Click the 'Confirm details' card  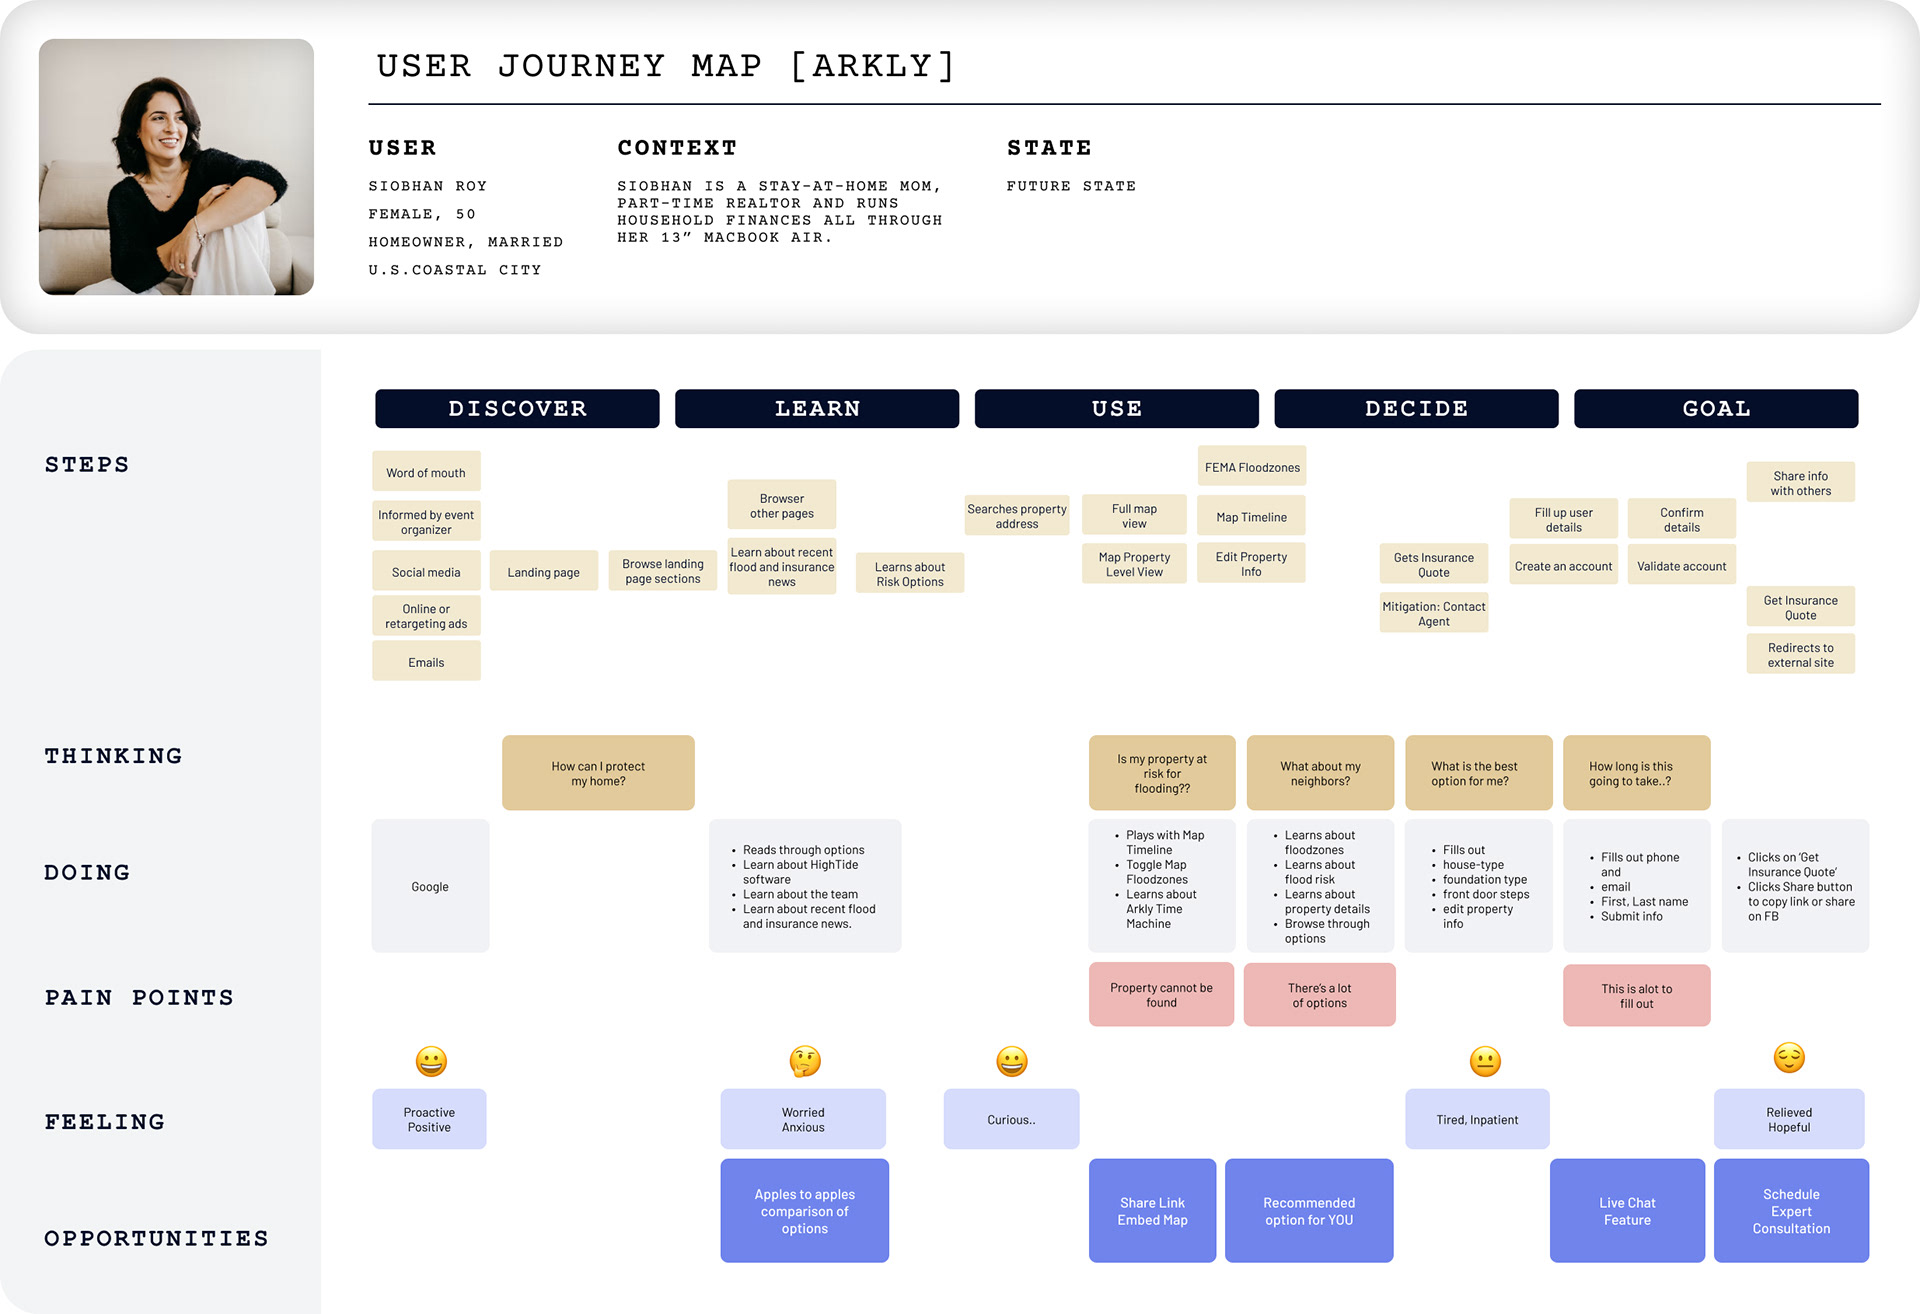(1681, 519)
